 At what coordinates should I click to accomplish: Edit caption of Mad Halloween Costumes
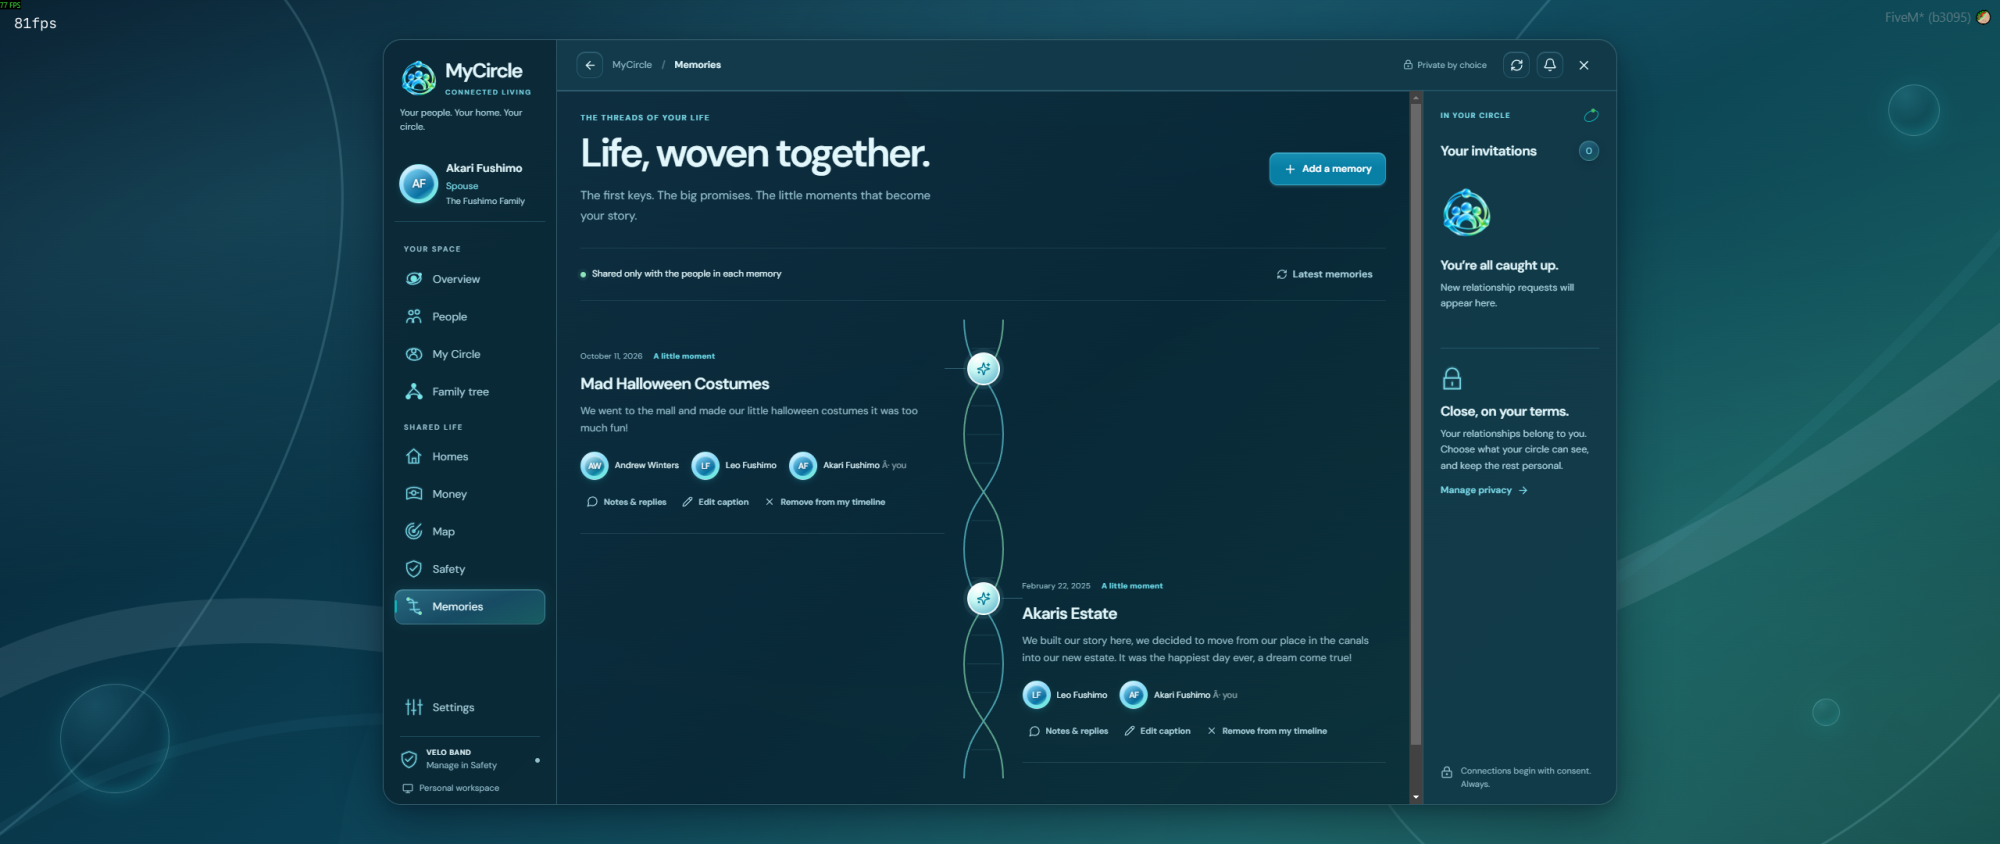(715, 502)
